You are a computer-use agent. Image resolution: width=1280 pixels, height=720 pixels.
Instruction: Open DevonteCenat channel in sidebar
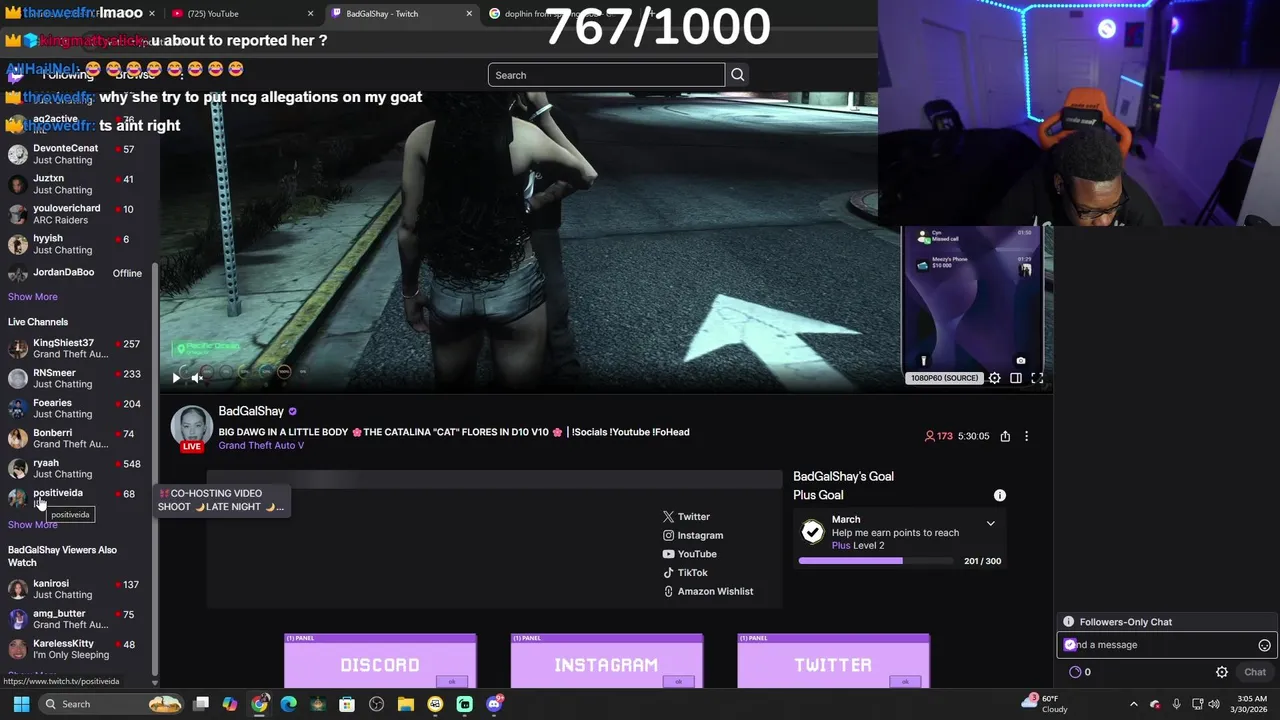coord(76,154)
